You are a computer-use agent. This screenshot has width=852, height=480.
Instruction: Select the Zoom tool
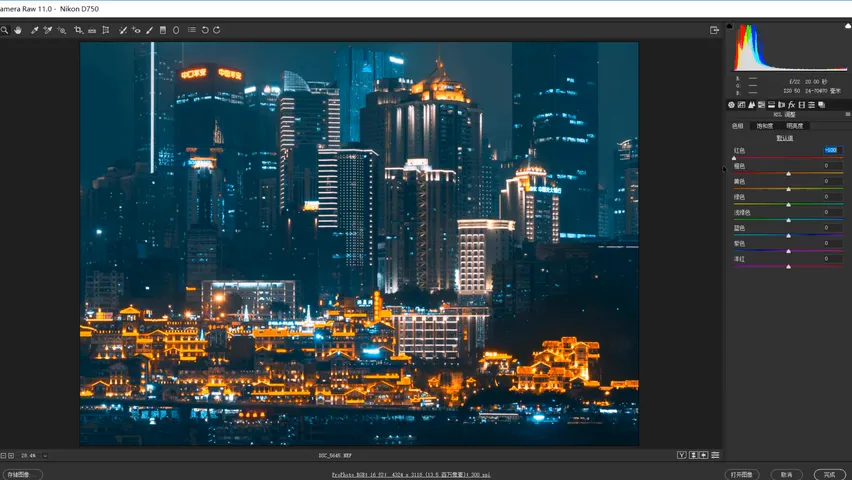point(4,30)
